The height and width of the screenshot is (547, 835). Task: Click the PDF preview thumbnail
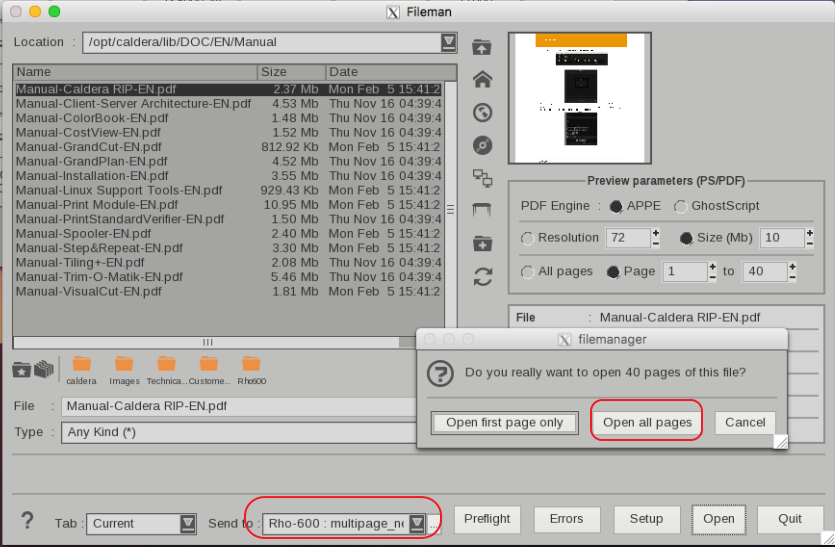(580, 98)
